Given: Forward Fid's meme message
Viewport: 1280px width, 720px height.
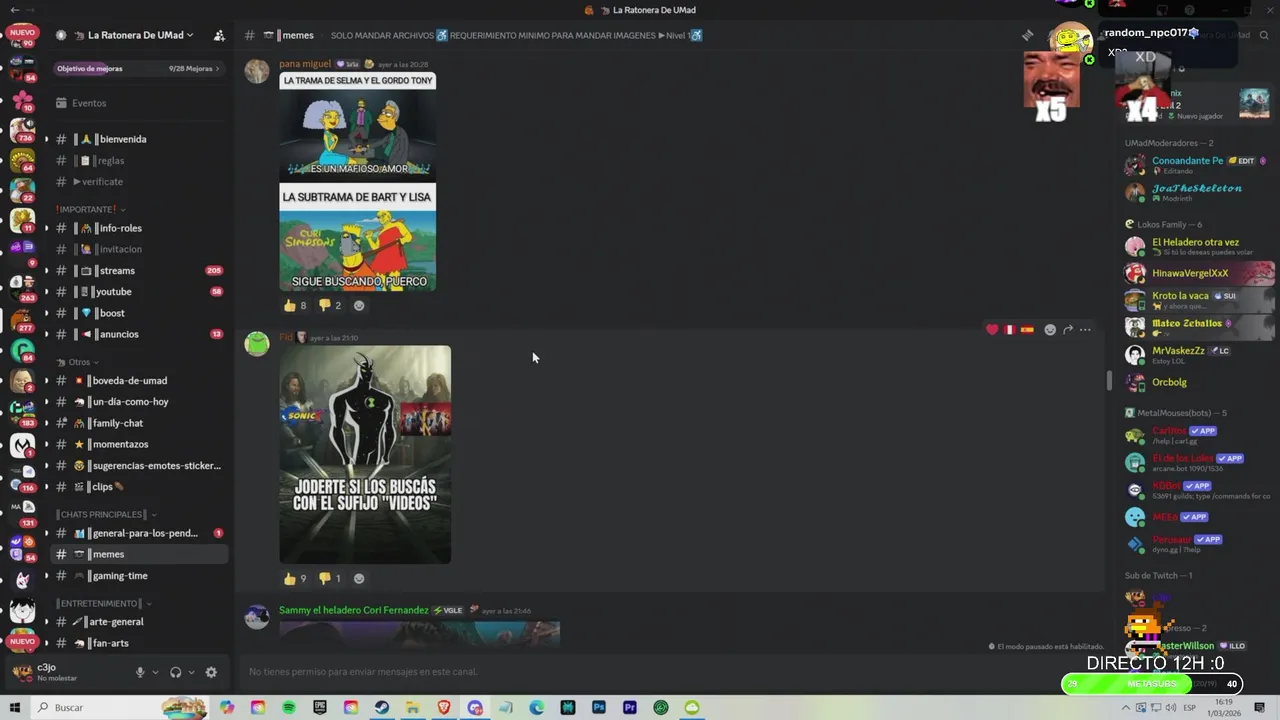Looking at the screenshot, I should (1068, 329).
